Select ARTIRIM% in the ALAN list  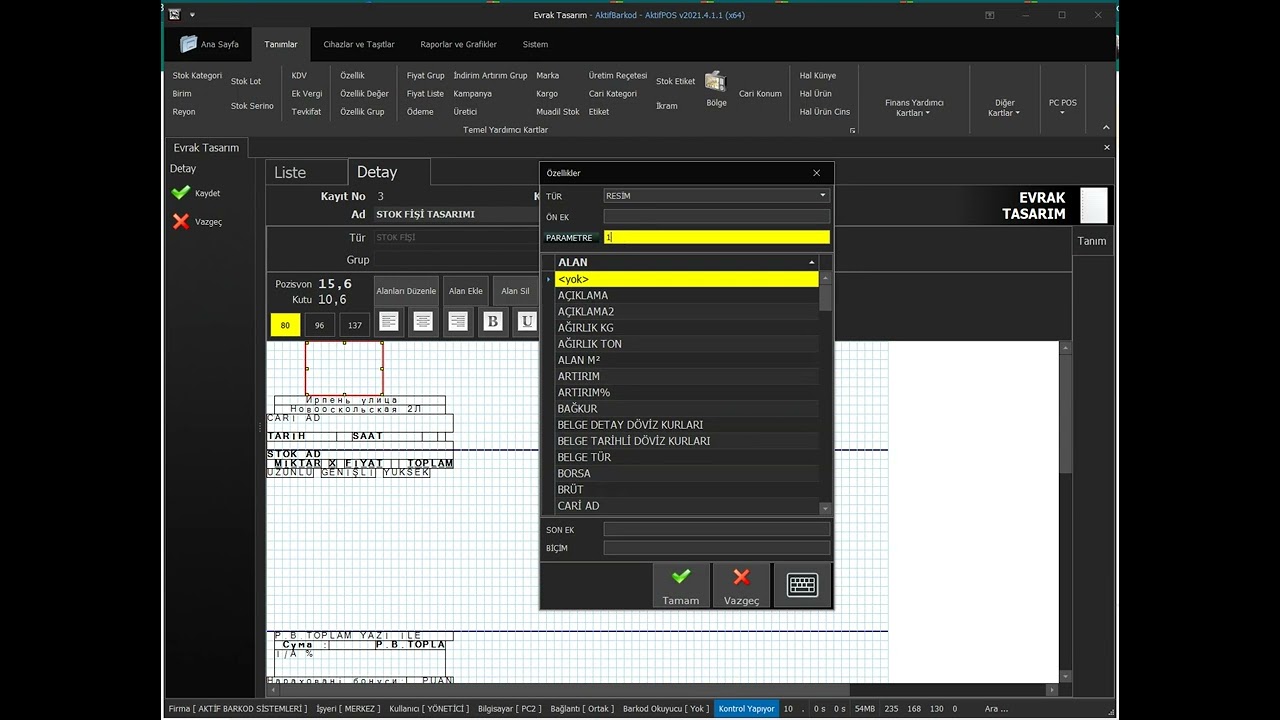(x=686, y=392)
